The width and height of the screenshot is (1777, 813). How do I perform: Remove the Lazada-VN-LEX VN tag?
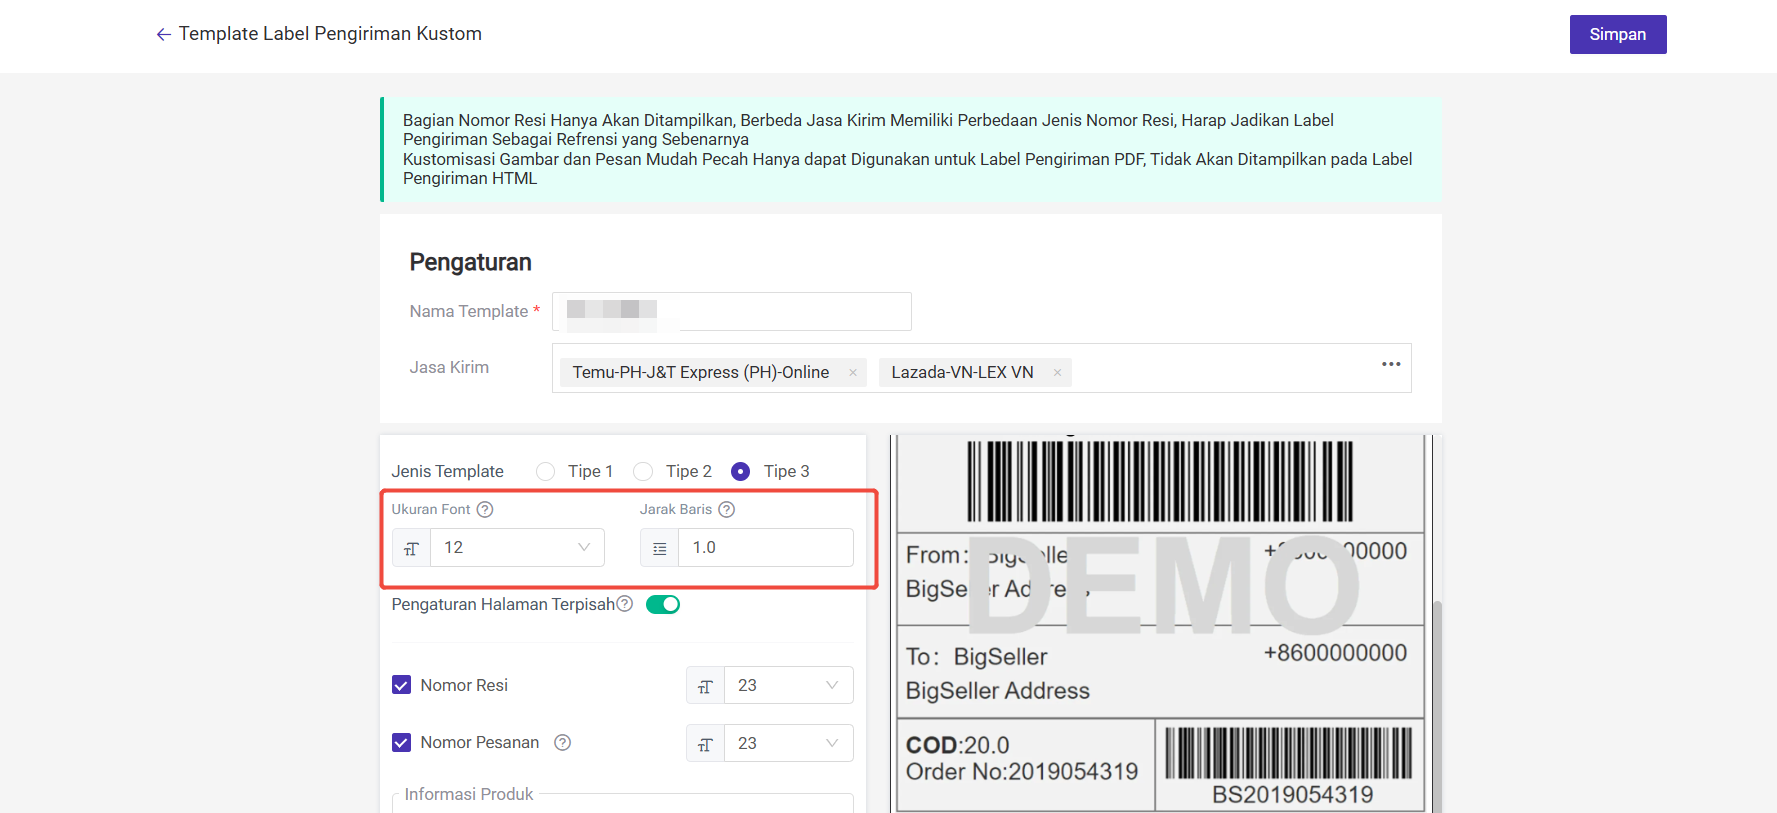[x=1057, y=373]
